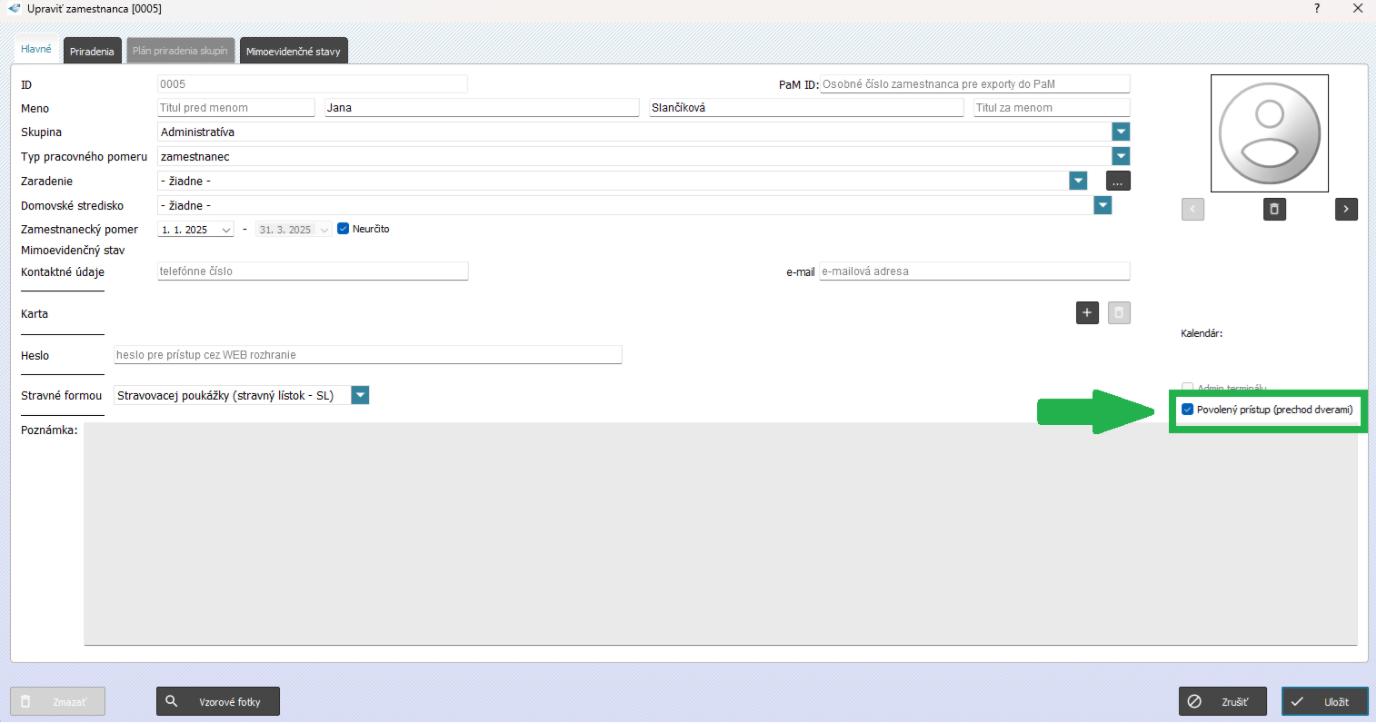1376x724 pixels.
Task: Click the Zmazať button
Action: [x=57, y=702]
